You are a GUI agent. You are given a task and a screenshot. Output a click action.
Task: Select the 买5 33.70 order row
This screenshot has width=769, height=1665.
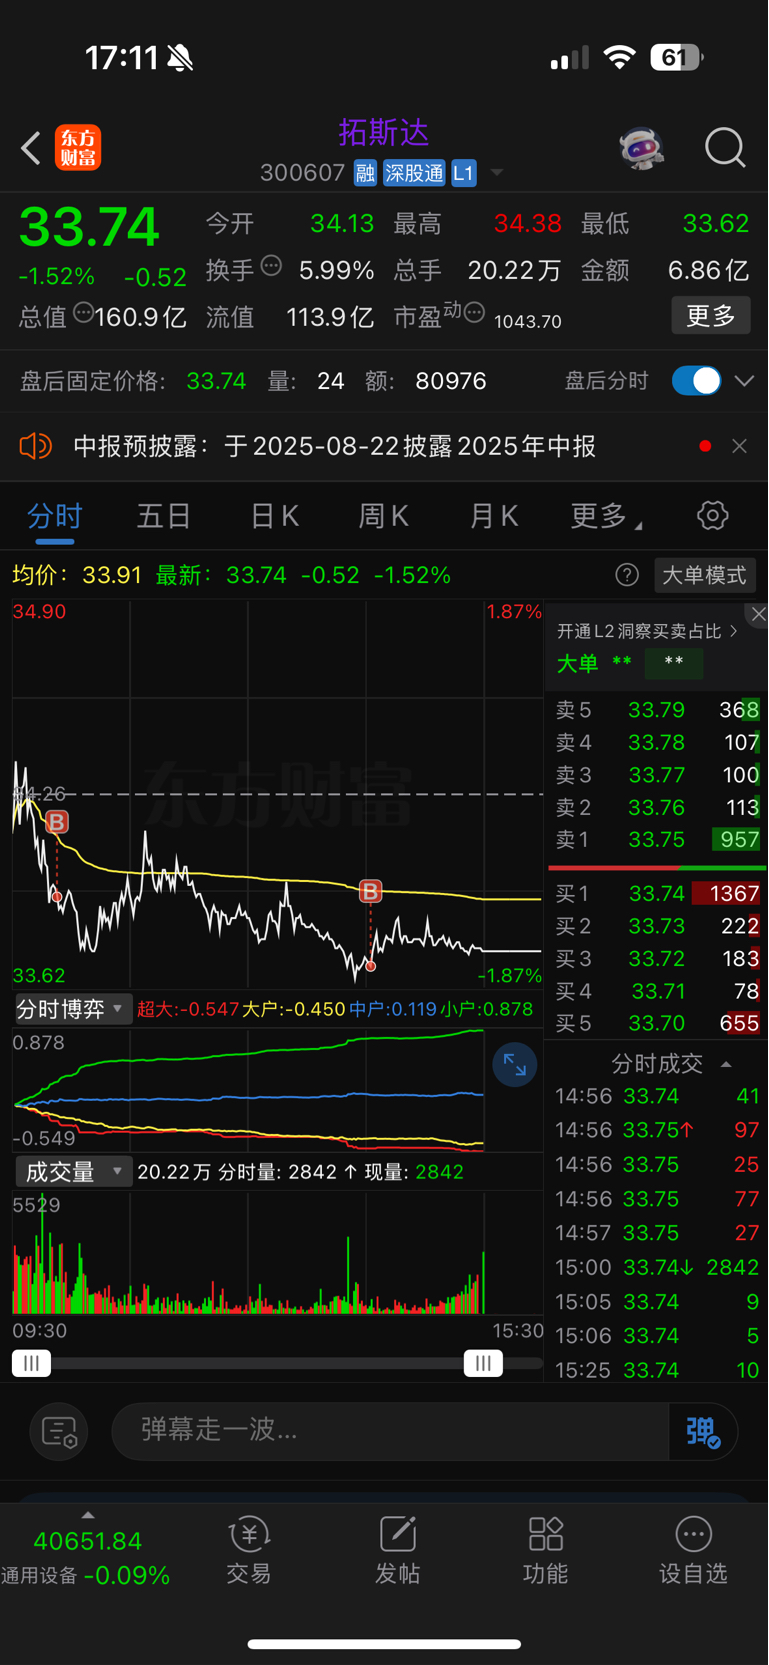(x=657, y=1023)
